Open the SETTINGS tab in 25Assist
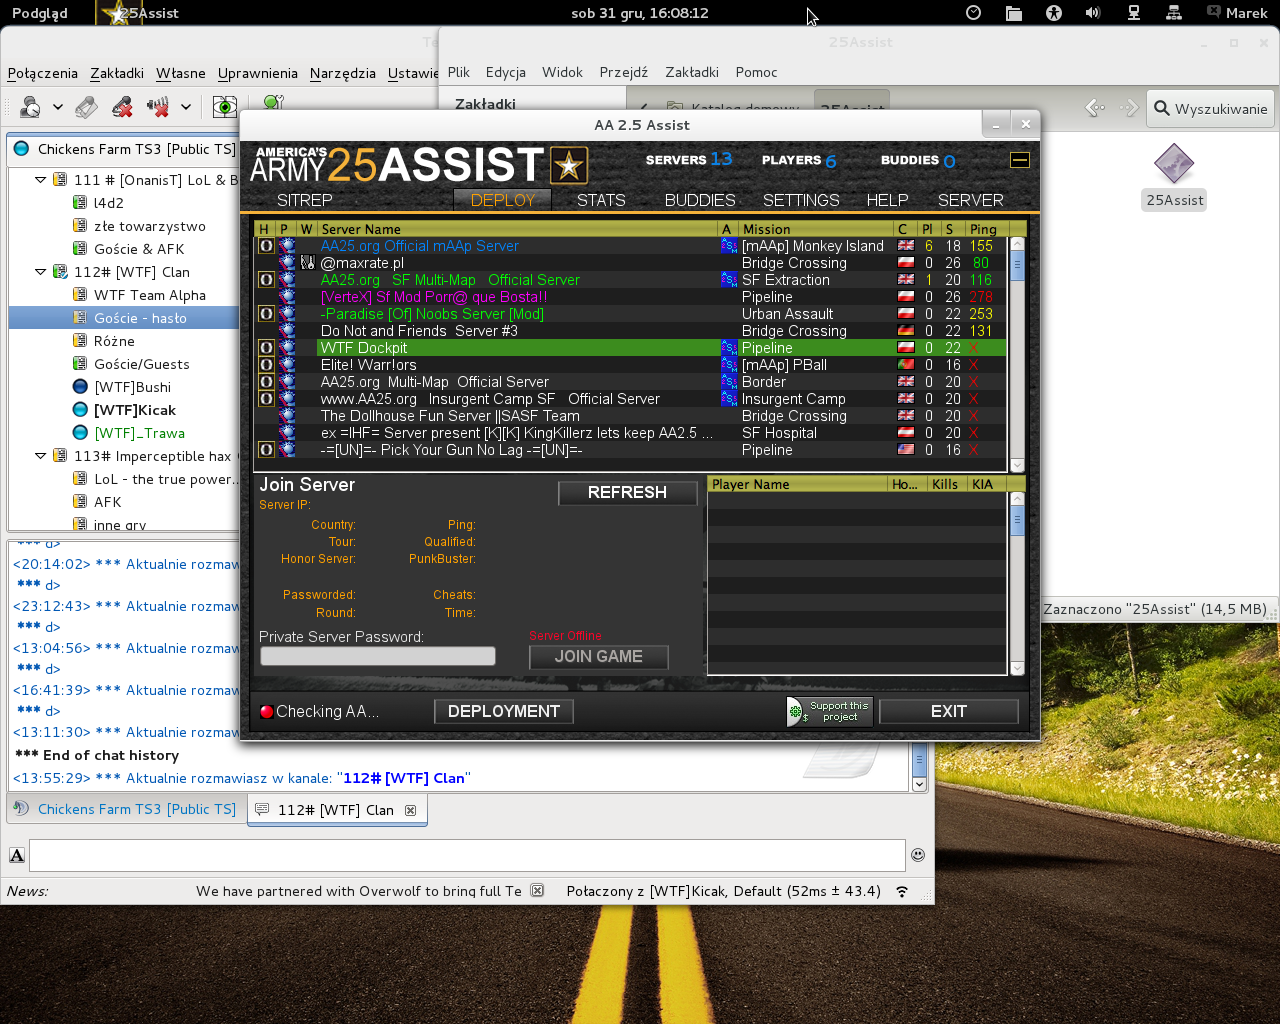Viewport: 1280px width, 1024px height. pyautogui.click(x=801, y=200)
